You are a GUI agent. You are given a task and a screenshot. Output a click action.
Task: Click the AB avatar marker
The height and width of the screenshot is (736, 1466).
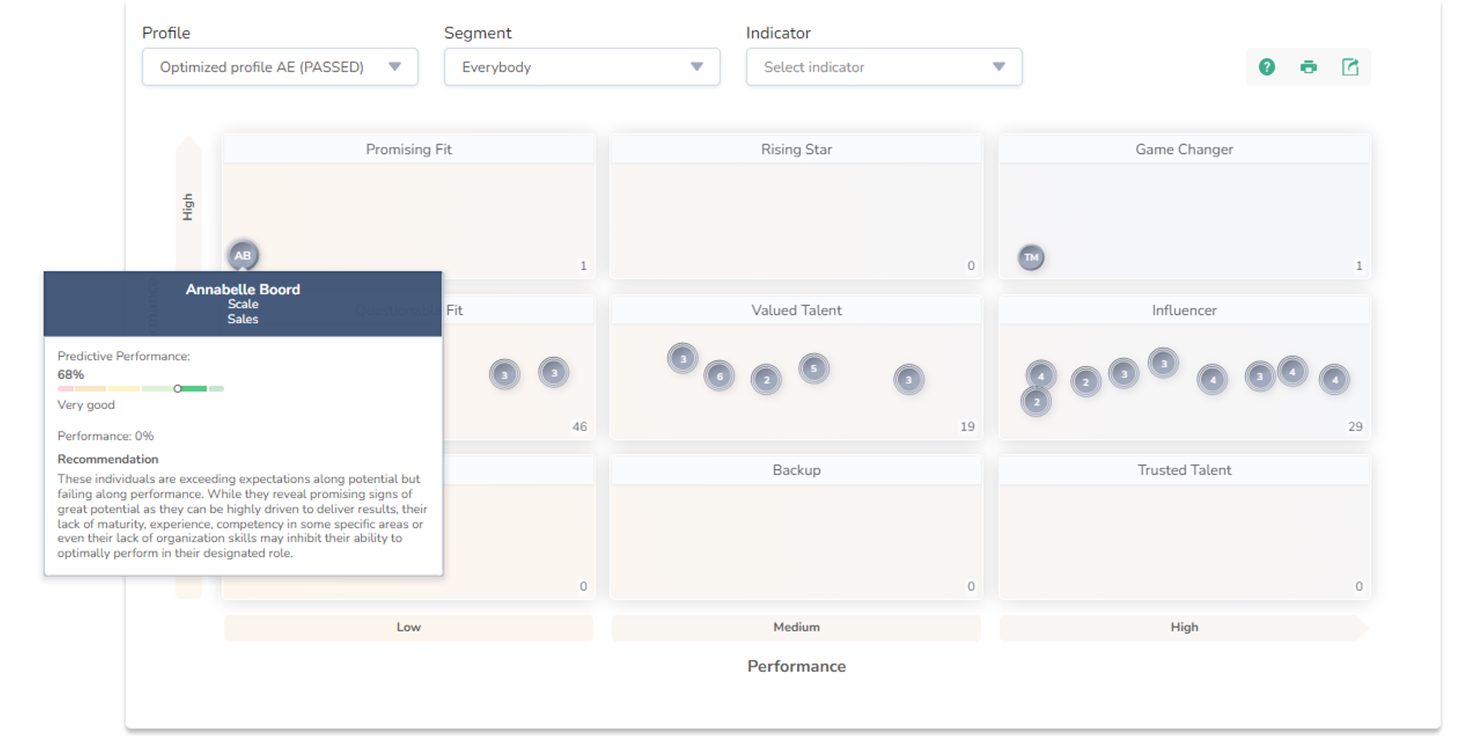[x=243, y=255]
